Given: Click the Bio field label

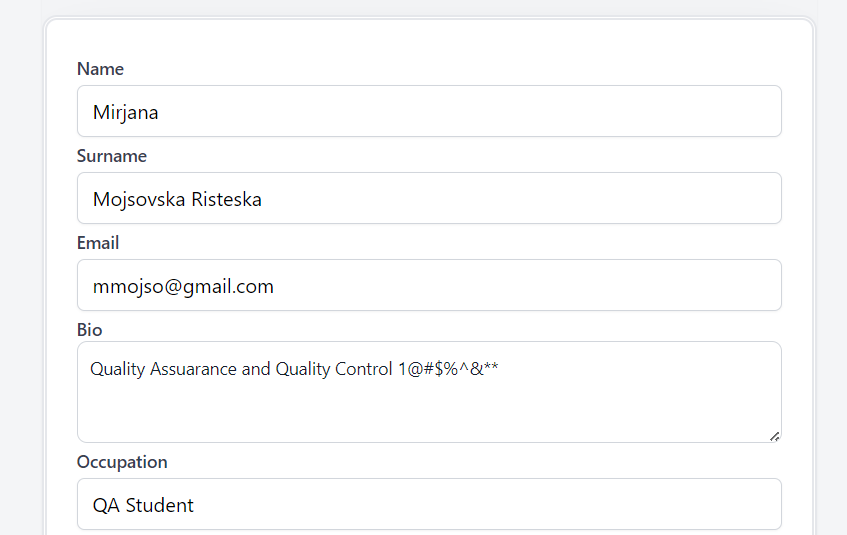Looking at the screenshot, I should [90, 330].
